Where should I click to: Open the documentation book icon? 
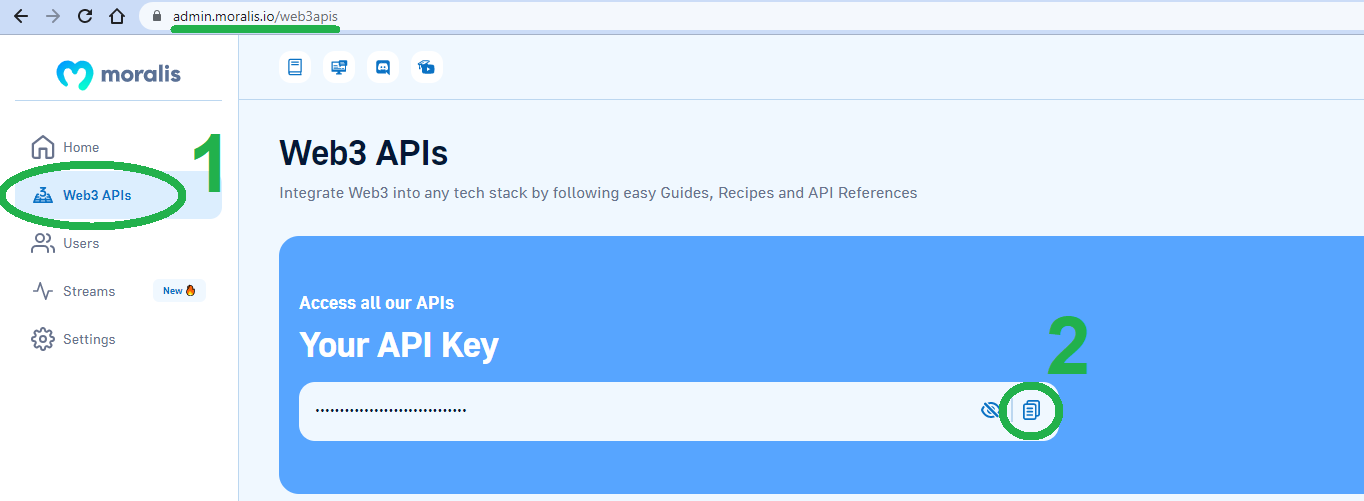tap(294, 67)
